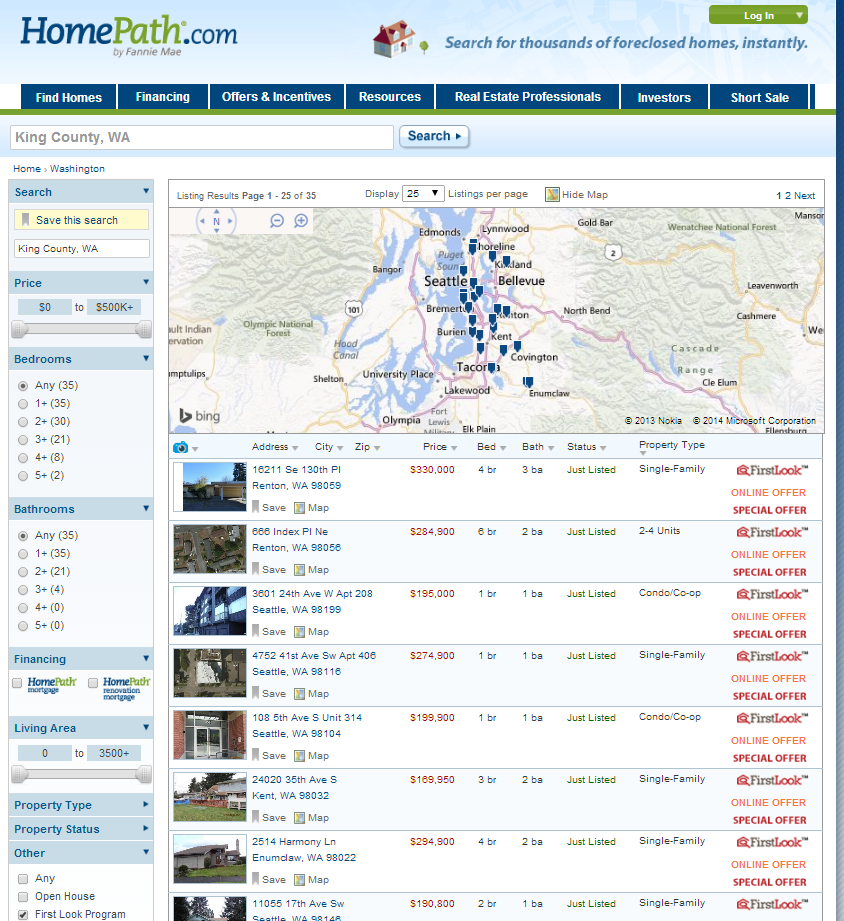Click the HomePath.com logo

coord(129,34)
